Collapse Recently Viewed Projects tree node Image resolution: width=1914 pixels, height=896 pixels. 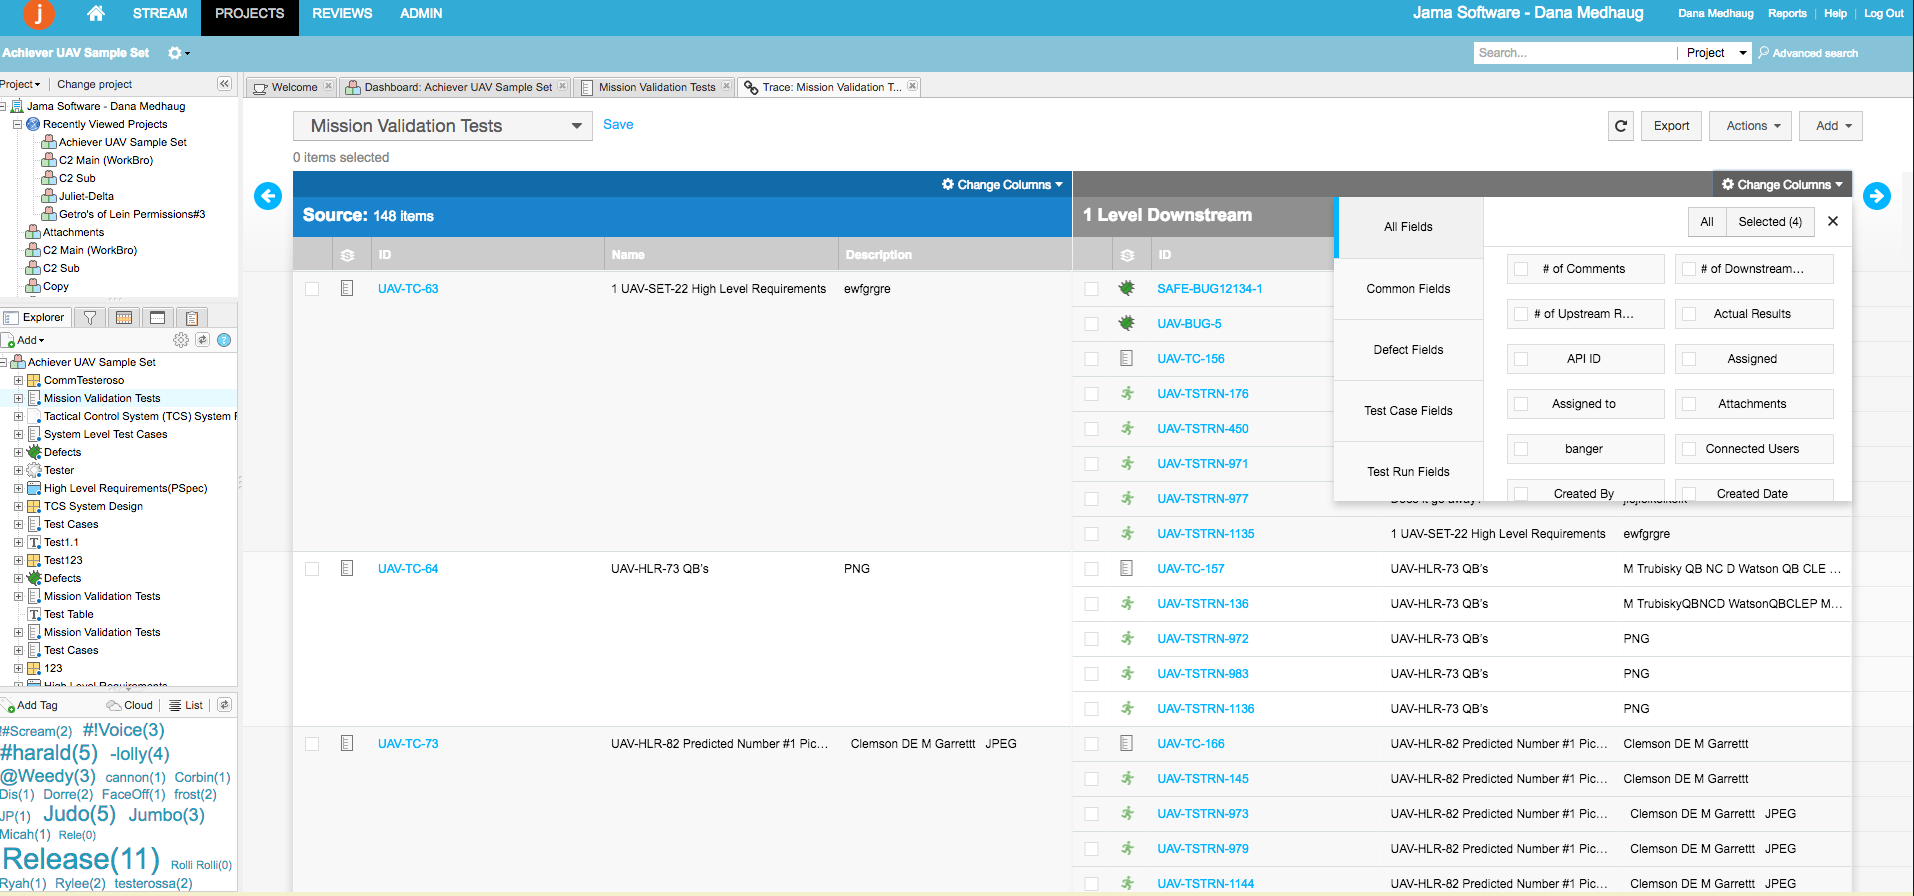pyautogui.click(x=17, y=124)
